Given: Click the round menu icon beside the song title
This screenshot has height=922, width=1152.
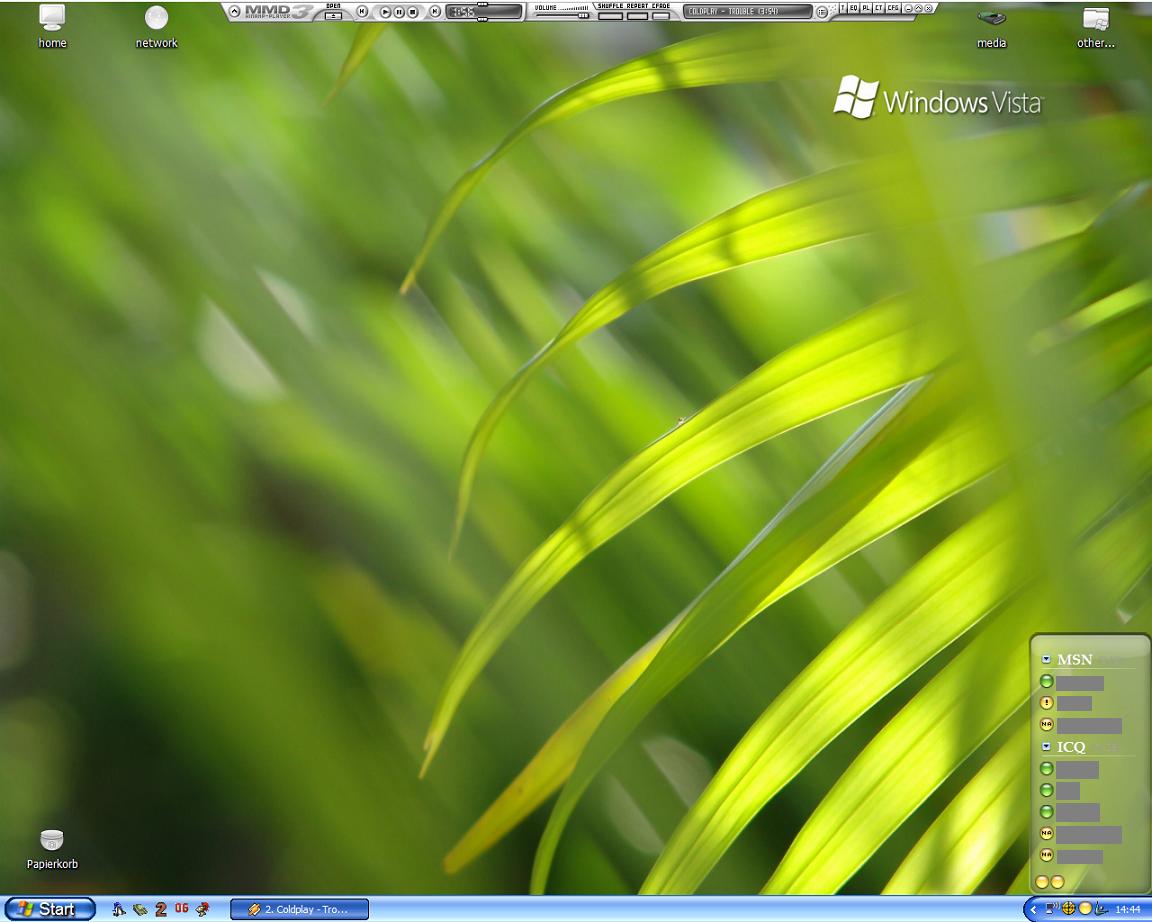Looking at the screenshot, I should coord(821,12).
